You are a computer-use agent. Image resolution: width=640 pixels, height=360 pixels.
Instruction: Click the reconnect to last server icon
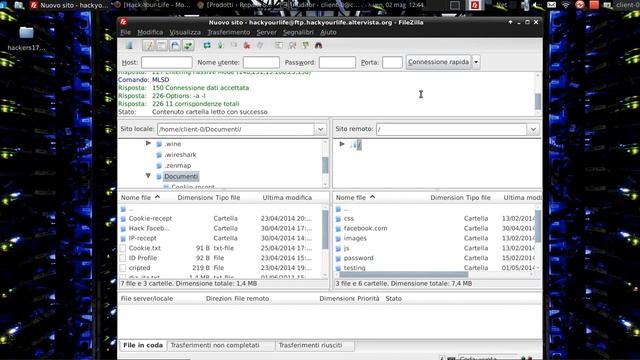(260, 45)
